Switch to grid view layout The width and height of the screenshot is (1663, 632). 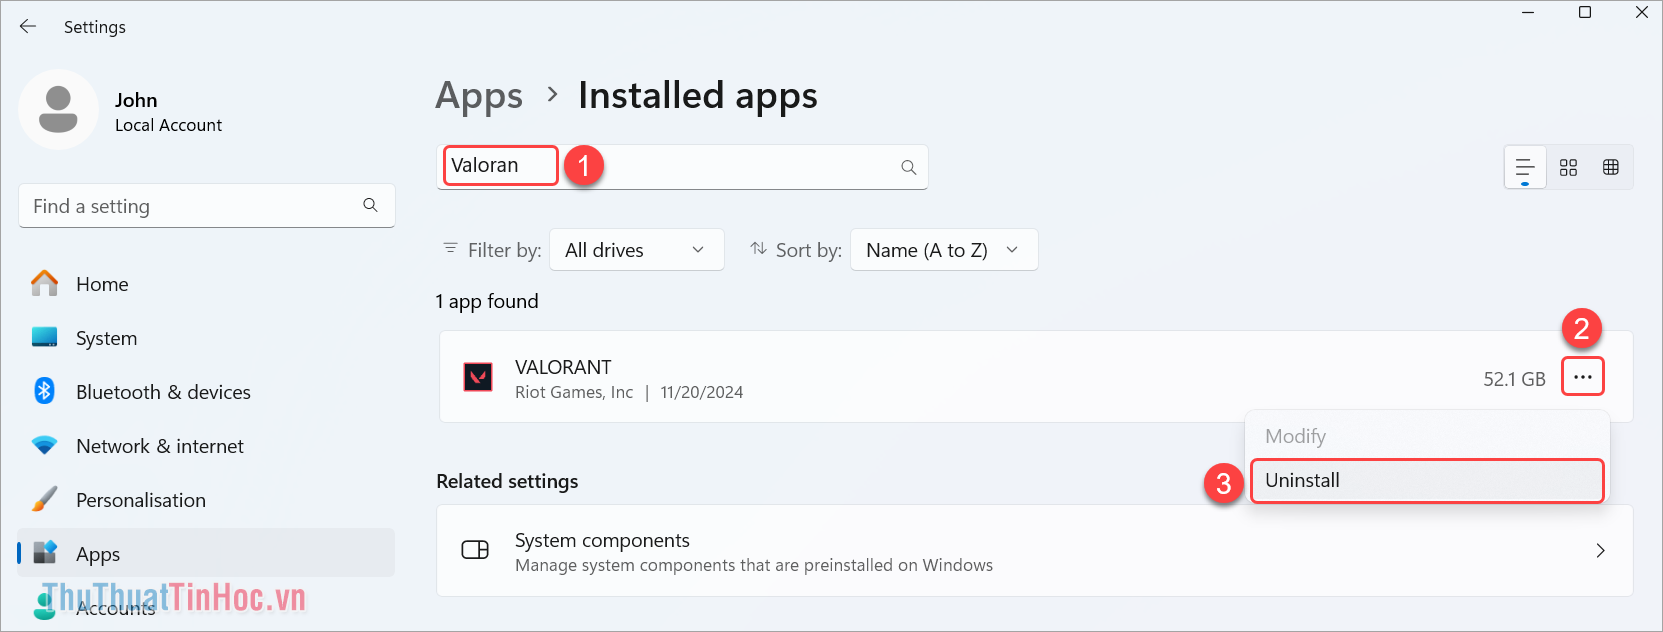pos(1568,168)
